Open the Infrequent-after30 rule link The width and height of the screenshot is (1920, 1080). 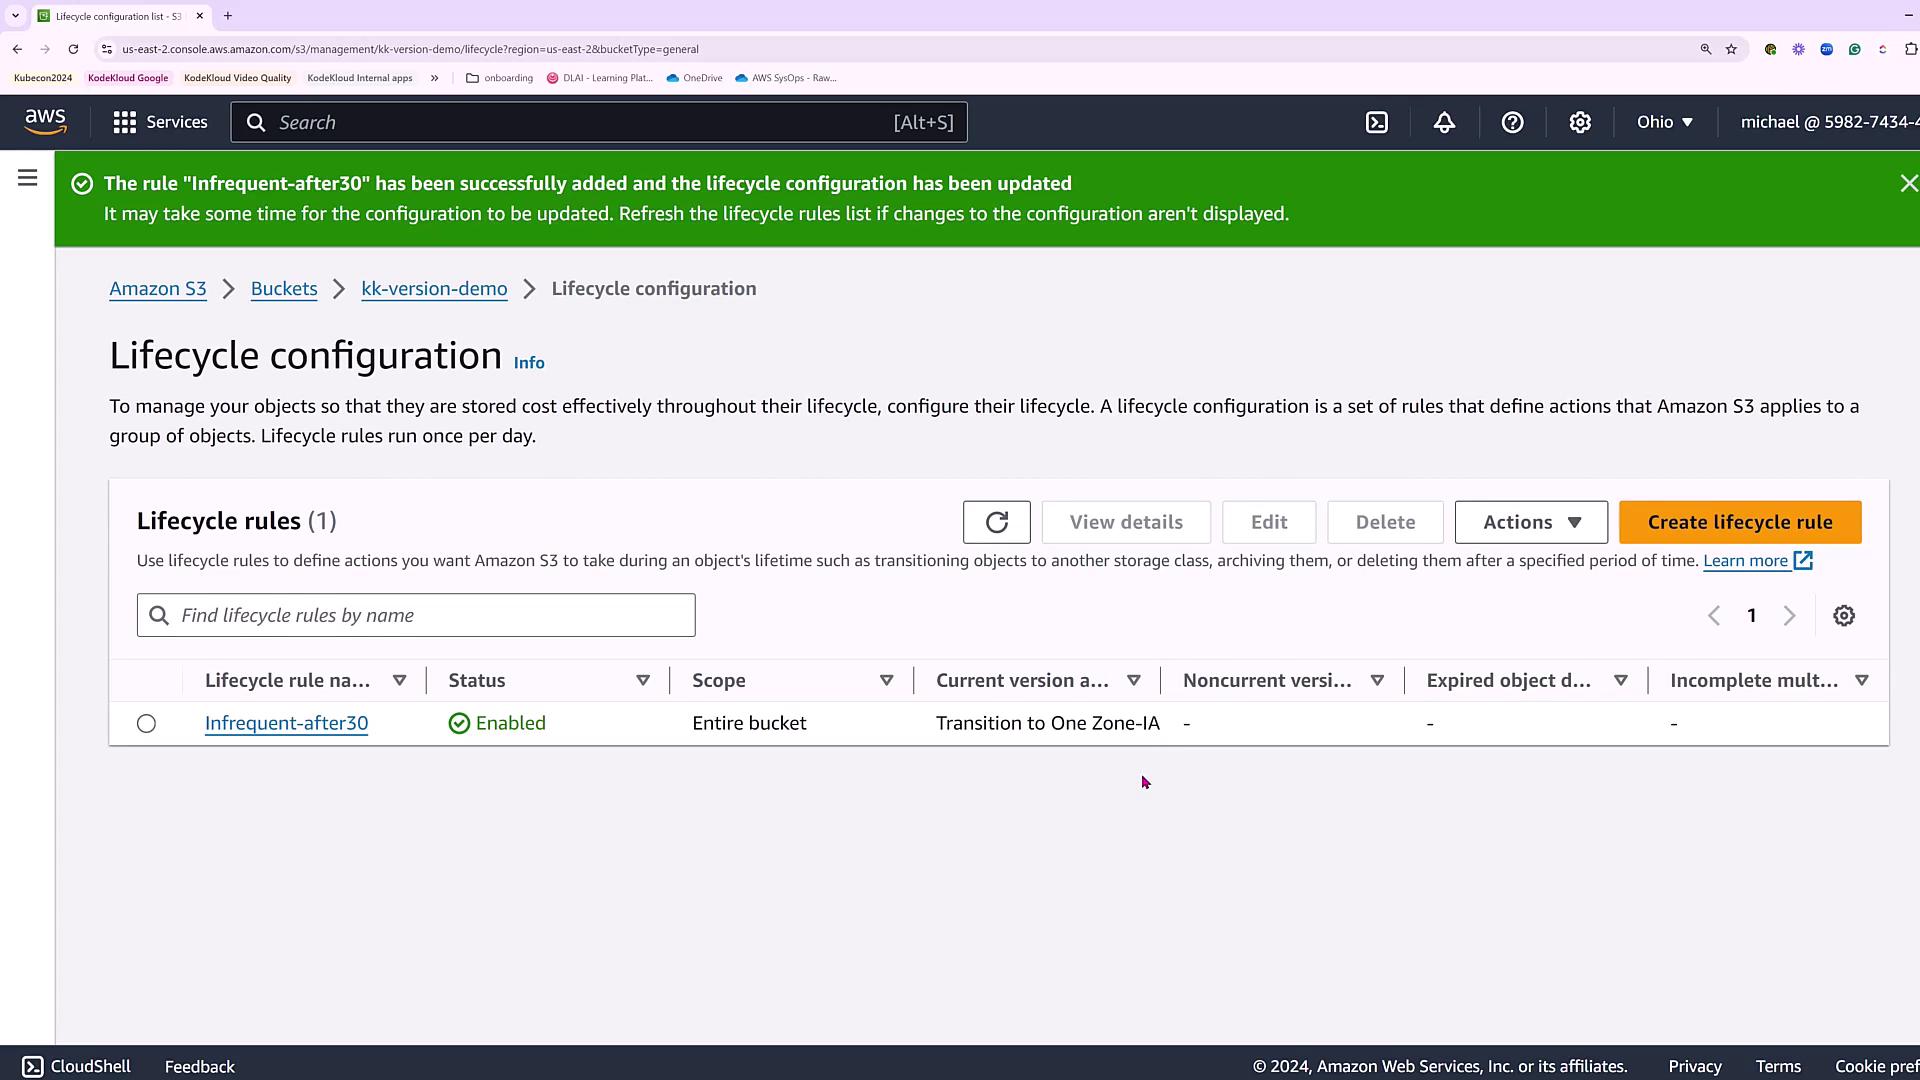click(x=286, y=723)
